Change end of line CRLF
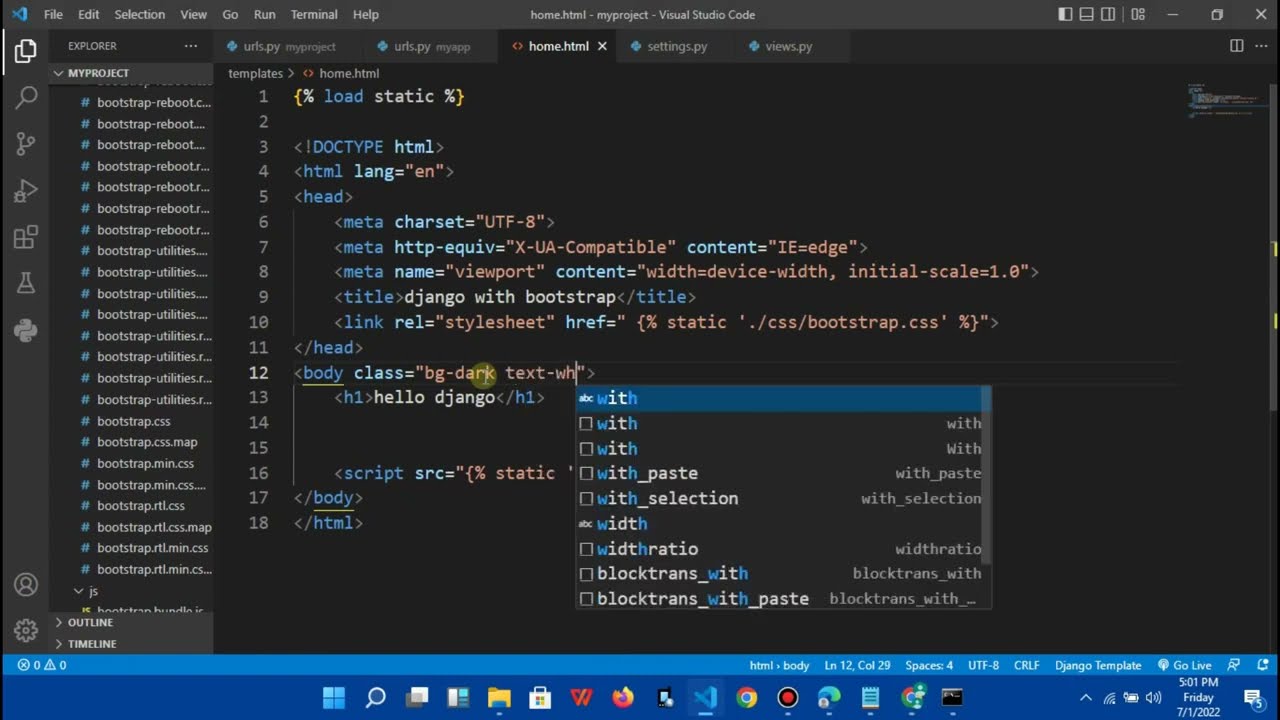Viewport: 1280px width, 720px height. (1026, 665)
